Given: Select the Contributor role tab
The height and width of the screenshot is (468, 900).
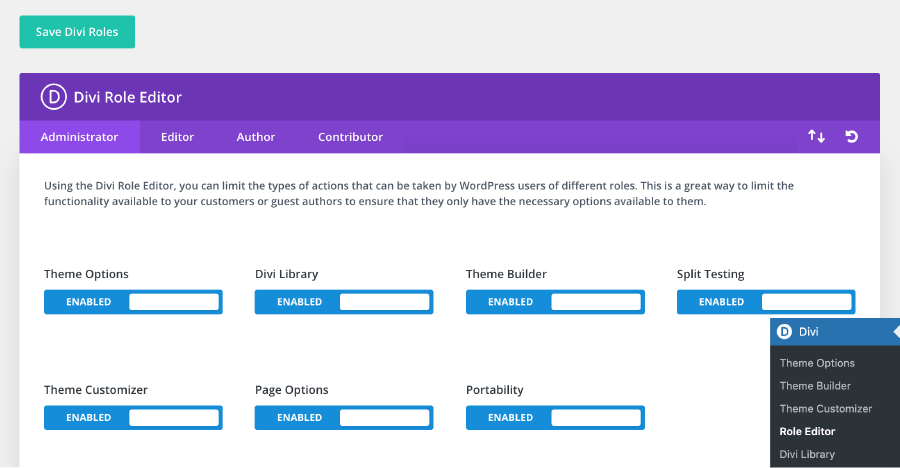Looking at the screenshot, I should 350,137.
